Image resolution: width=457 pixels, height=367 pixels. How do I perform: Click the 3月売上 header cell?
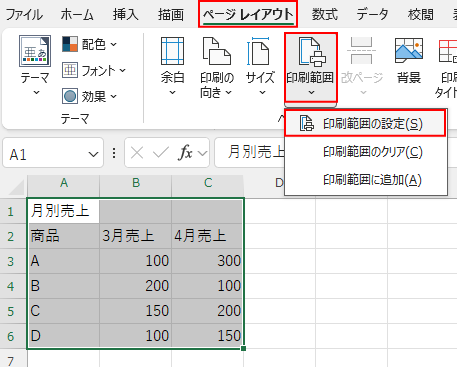coord(136,236)
